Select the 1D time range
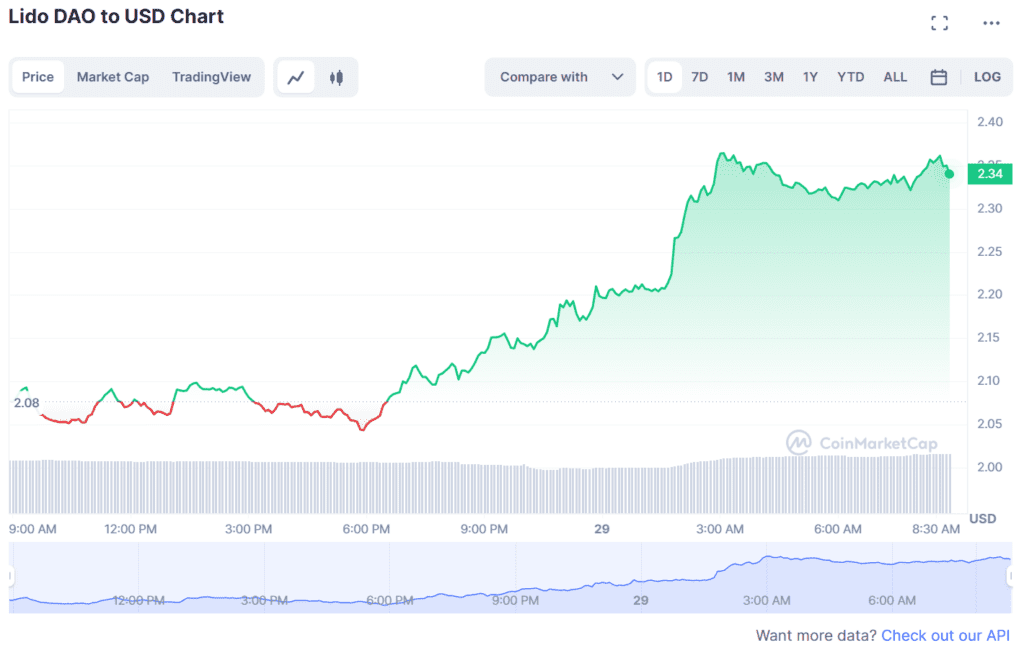1024x653 pixels. pyautogui.click(x=665, y=77)
